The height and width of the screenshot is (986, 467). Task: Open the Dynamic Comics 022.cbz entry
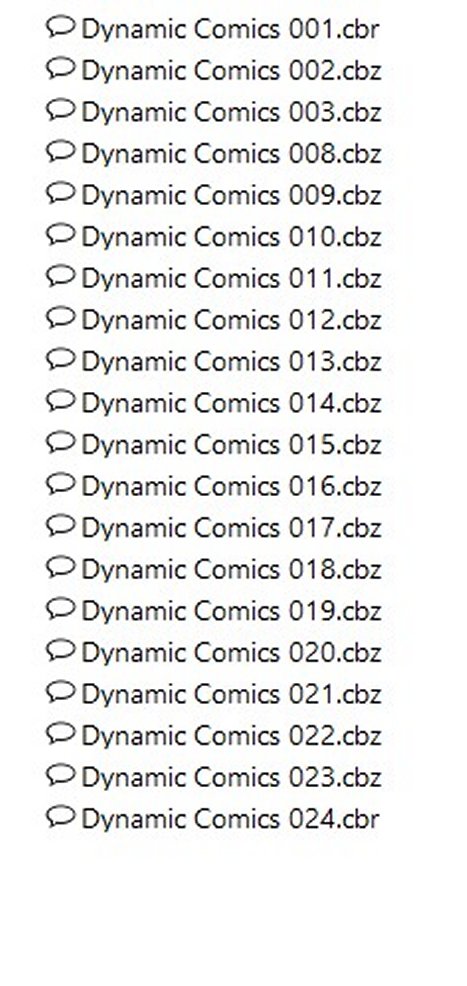click(x=231, y=736)
